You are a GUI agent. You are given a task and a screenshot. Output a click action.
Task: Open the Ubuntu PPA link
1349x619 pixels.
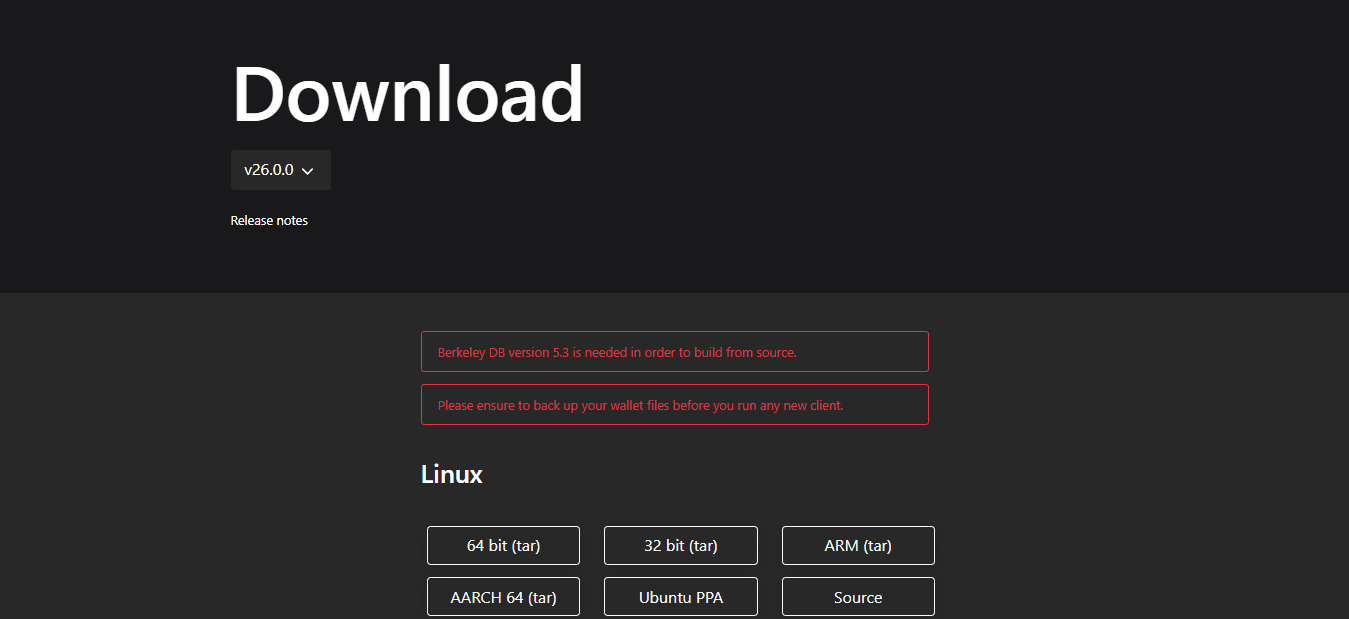click(681, 597)
